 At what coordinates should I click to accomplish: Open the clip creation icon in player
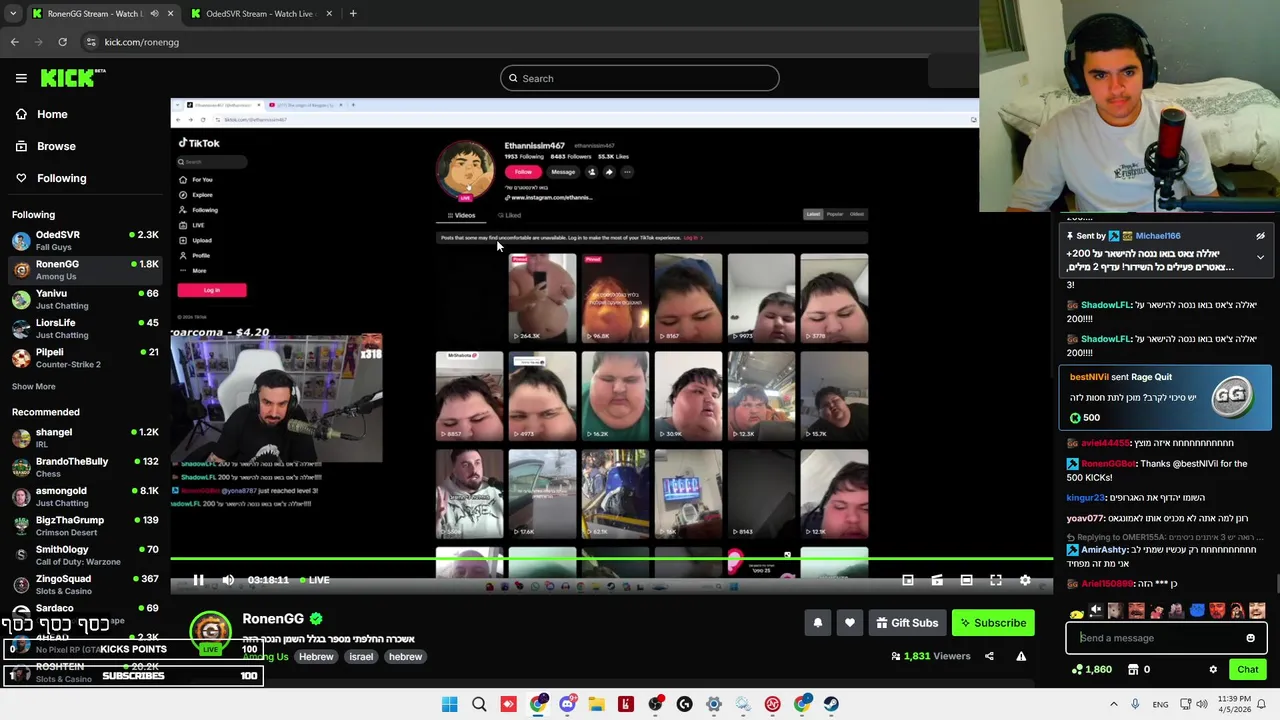point(937,580)
